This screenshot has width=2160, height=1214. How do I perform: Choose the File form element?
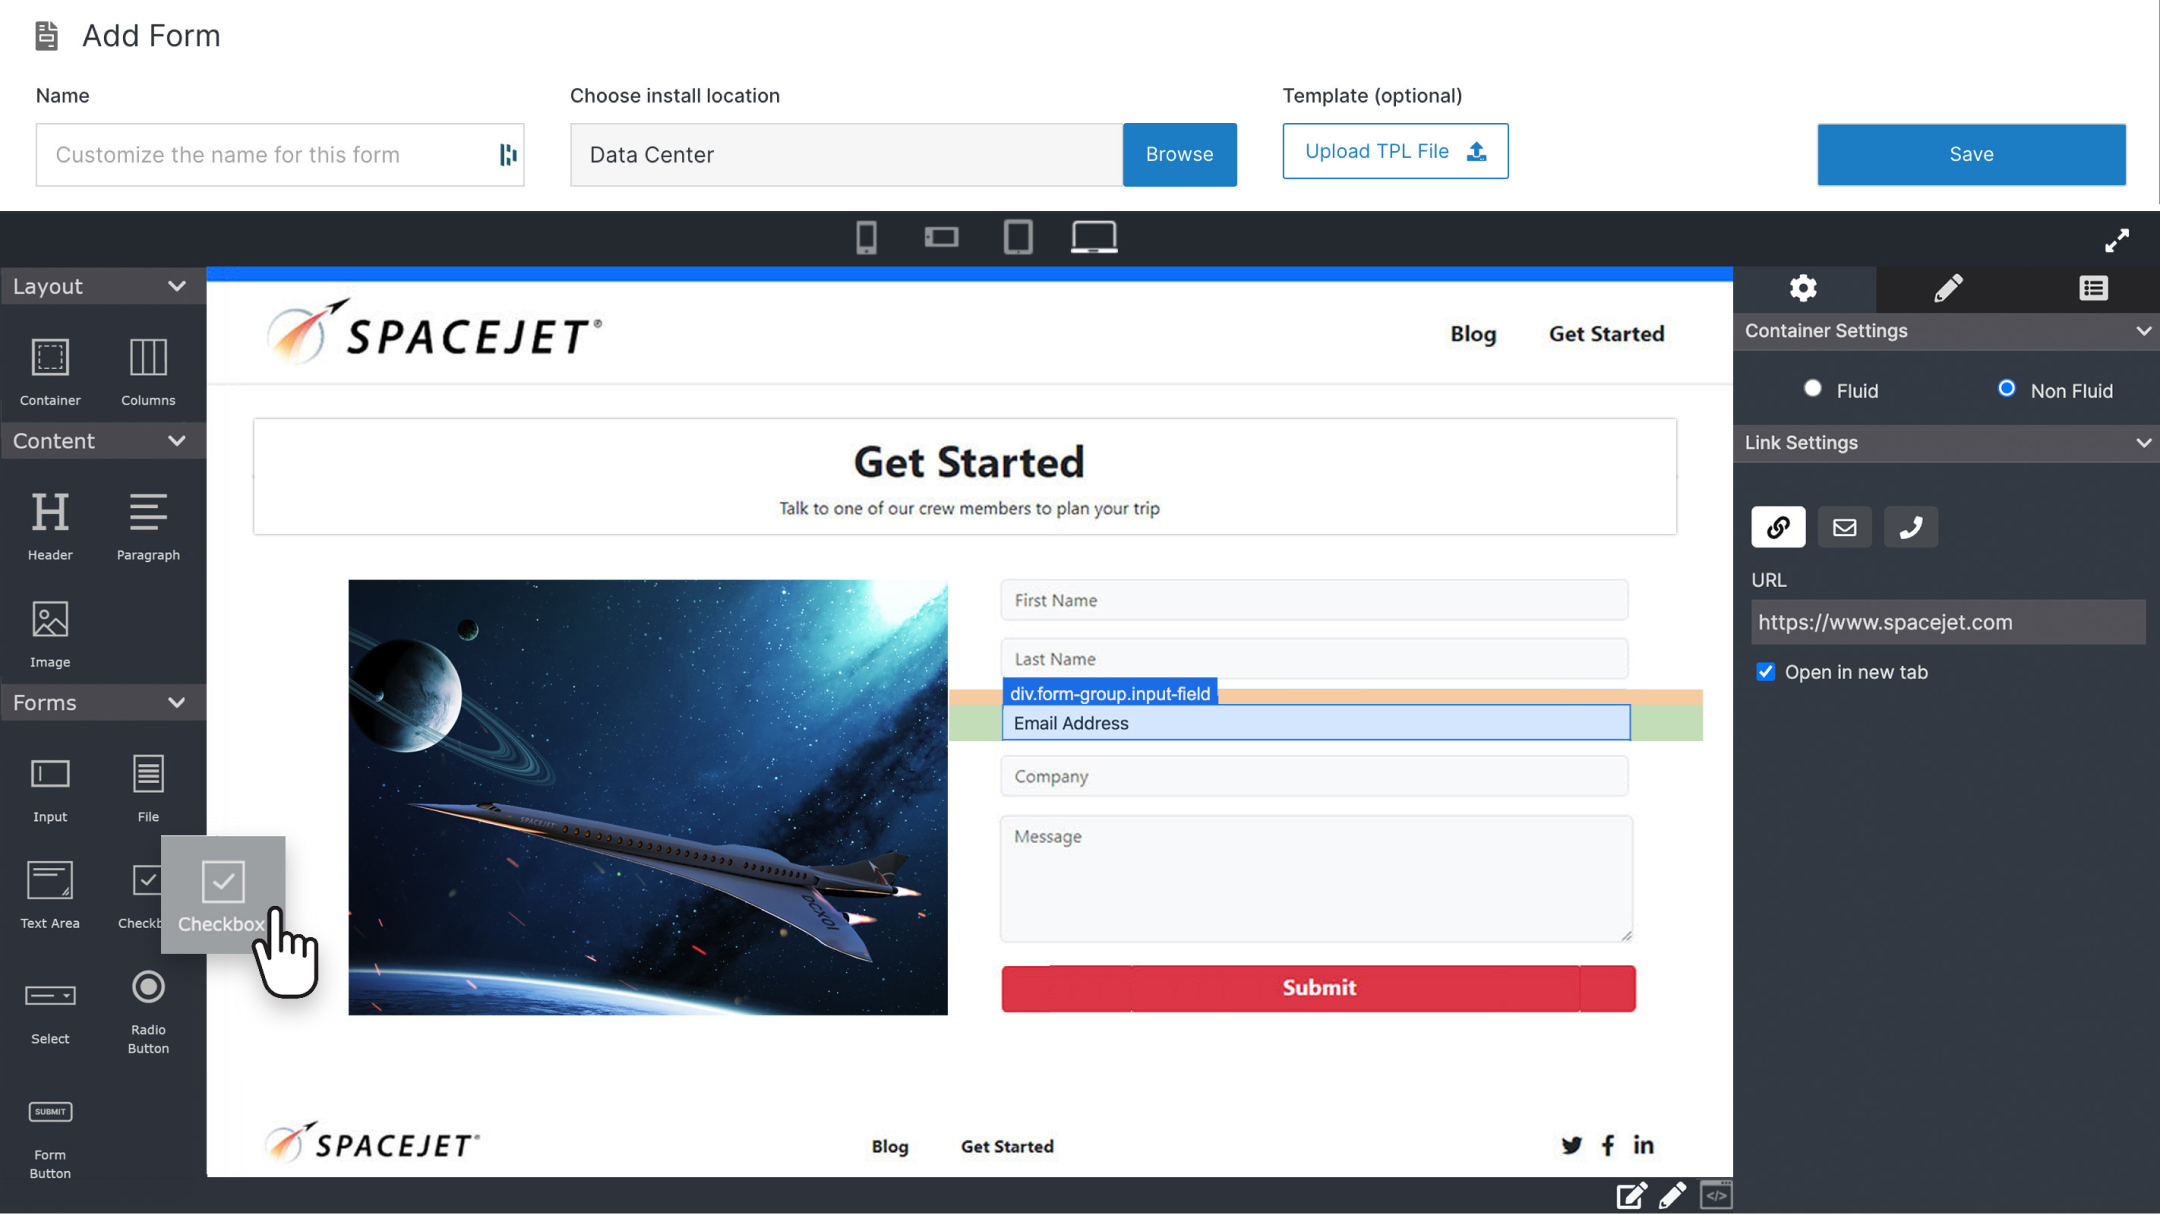tap(148, 789)
